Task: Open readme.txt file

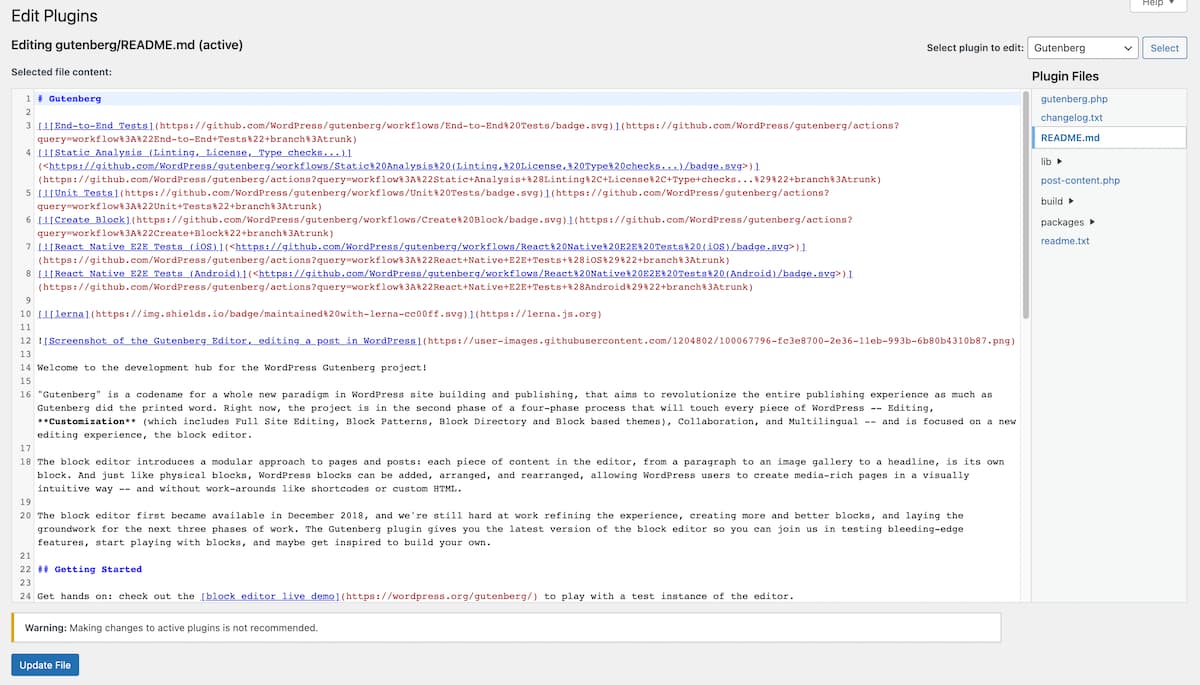Action: (x=1065, y=241)
